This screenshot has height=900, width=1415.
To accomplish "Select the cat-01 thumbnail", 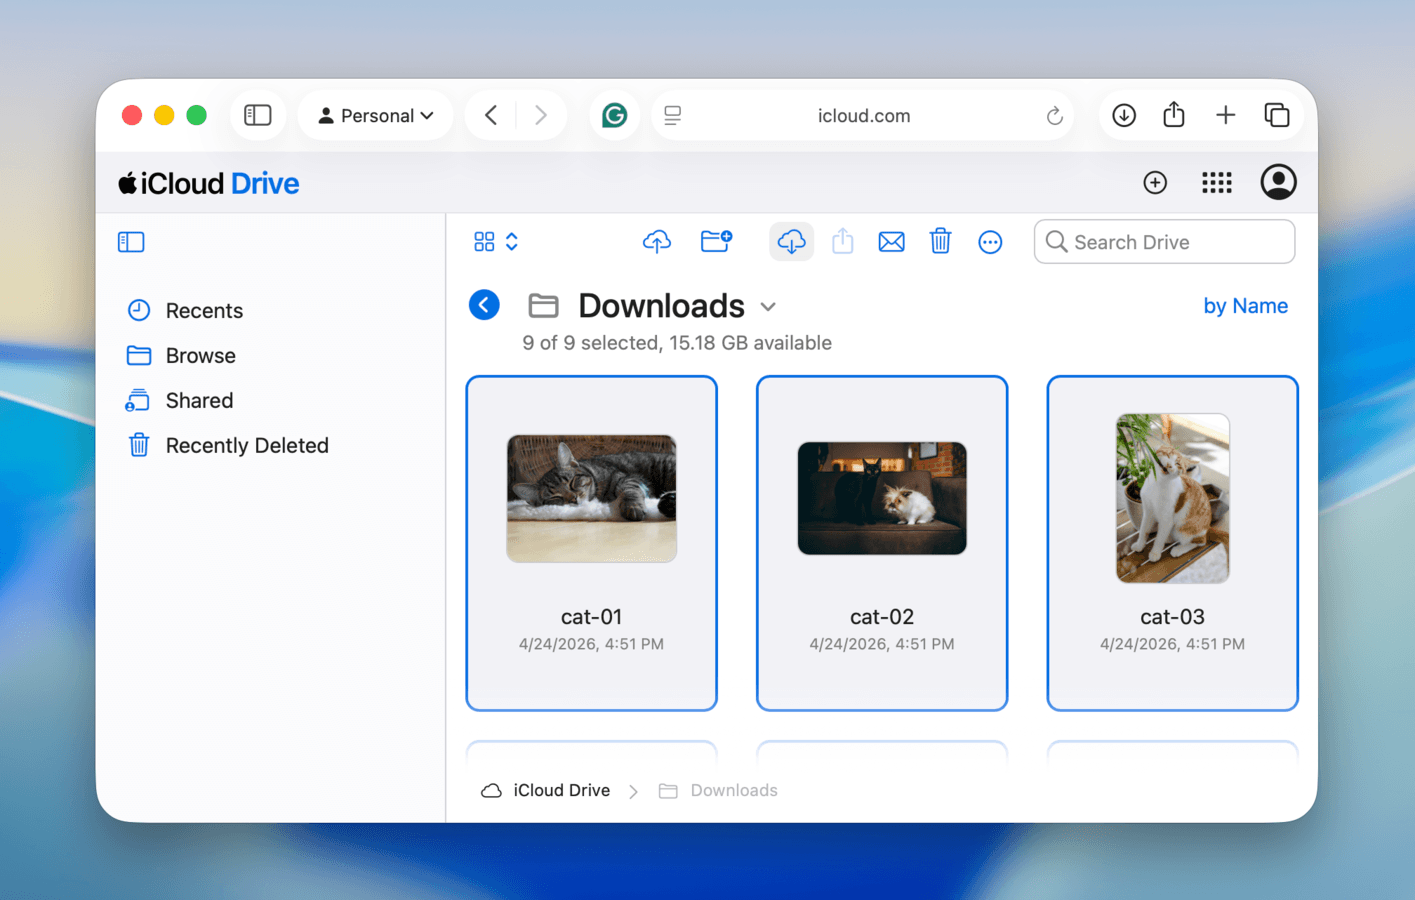I will (592, 498).
